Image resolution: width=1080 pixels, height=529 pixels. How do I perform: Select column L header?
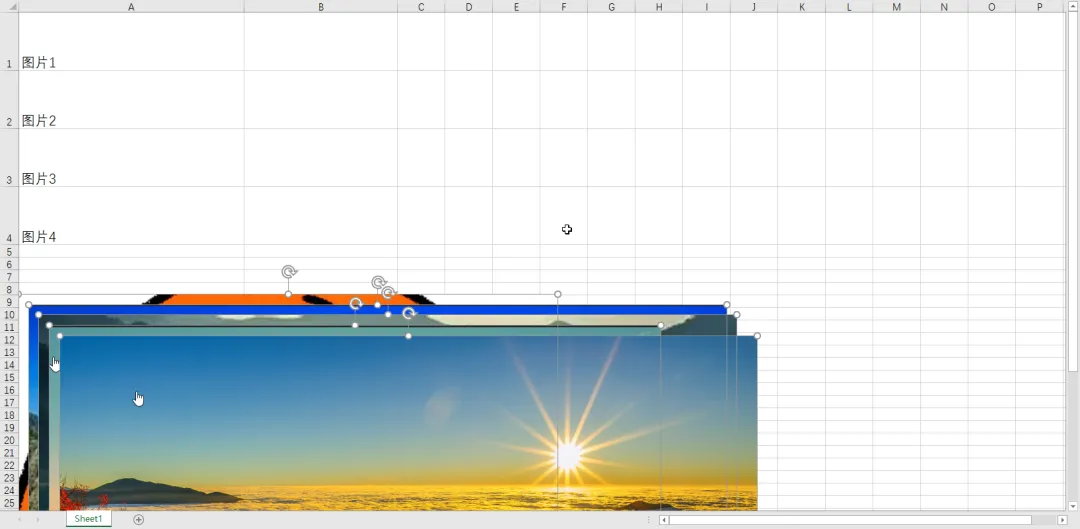click(849, 6)
